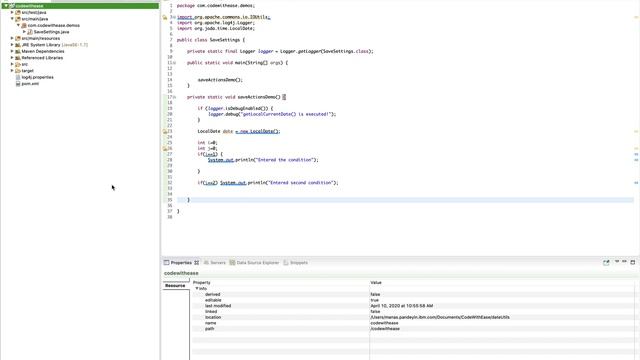Expand Maven Dependencies
Image resolution: width=640 pixels, height=360 pixels.
click(12, 51)
